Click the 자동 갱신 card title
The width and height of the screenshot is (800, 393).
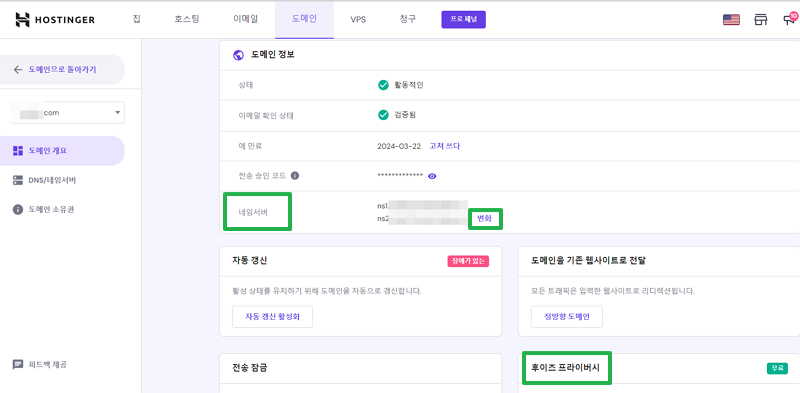coord(249,261)
